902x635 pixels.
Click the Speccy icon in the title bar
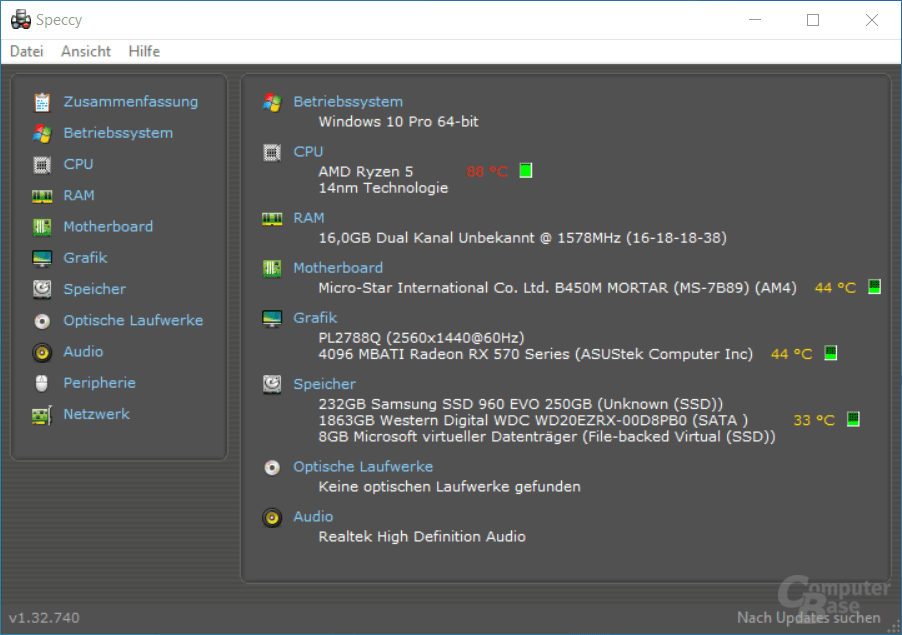pyautogui.click(x=19, y=19)
